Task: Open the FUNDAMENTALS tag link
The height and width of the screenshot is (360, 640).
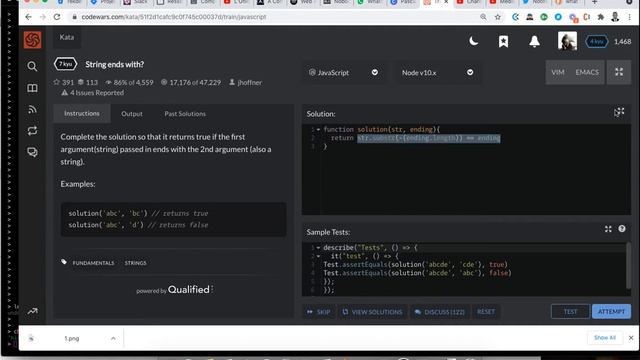Action: [x=93, y=263]
